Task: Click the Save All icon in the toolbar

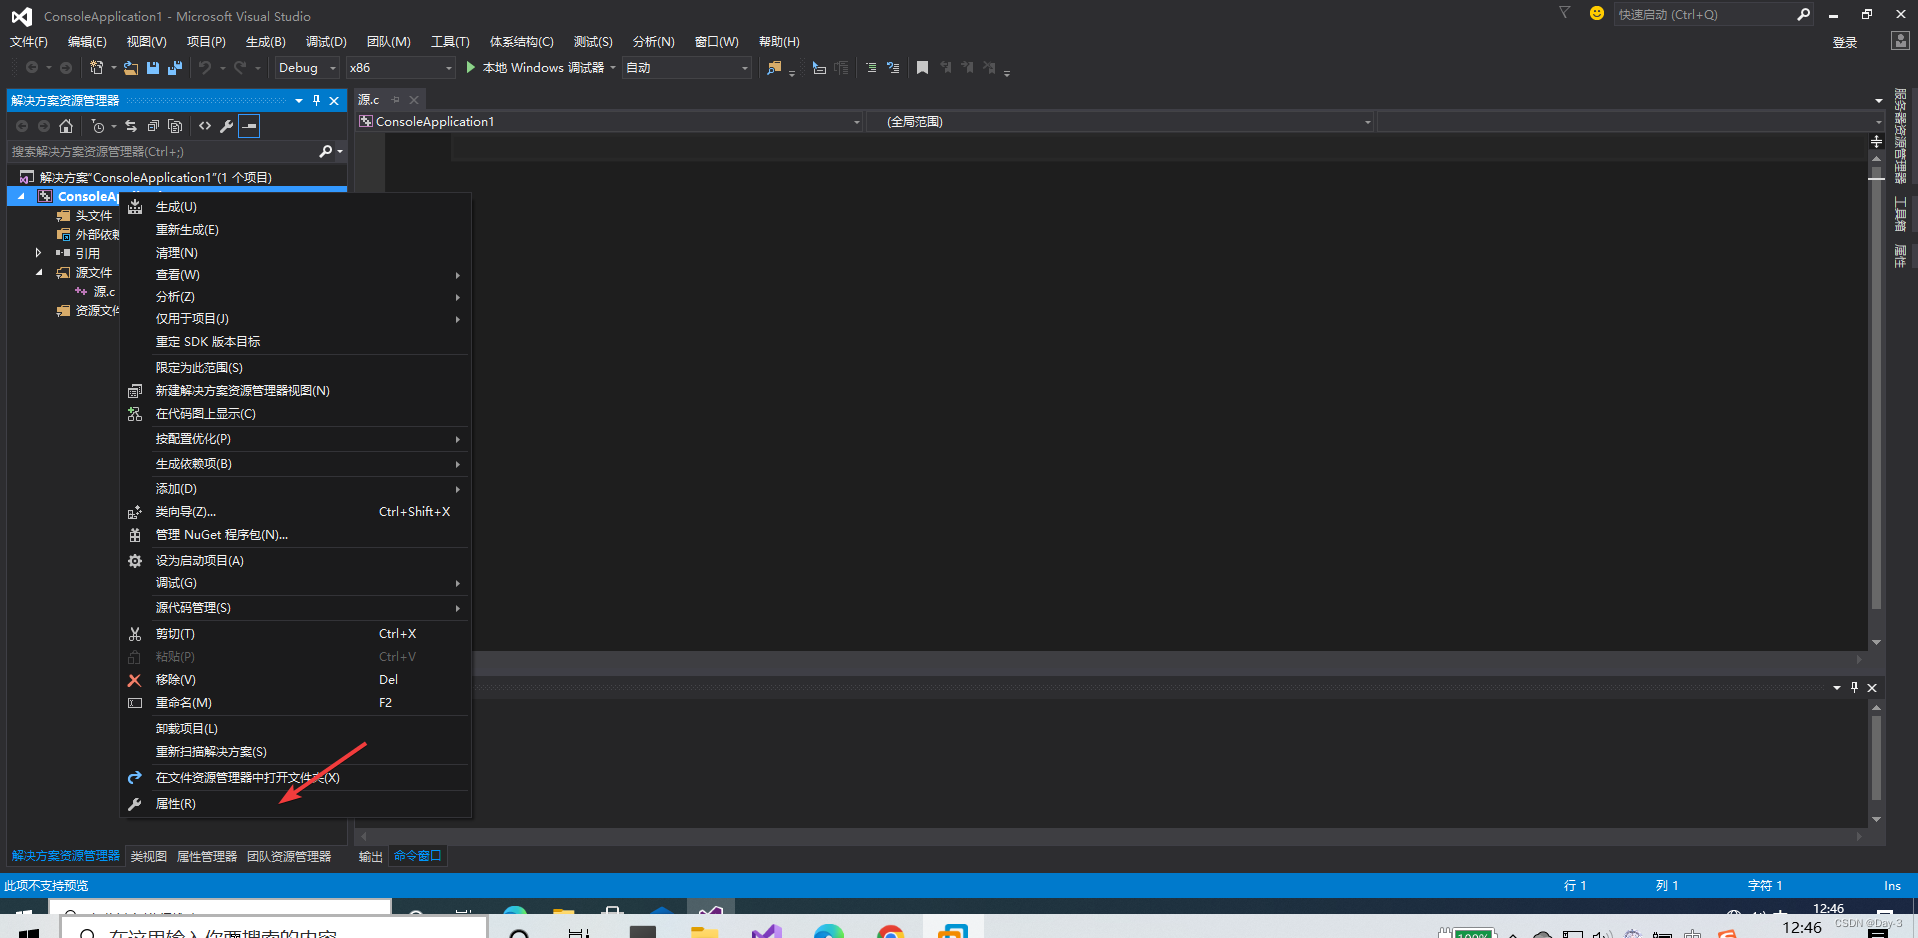Action: pyautogui.click(x=175, y=68)
